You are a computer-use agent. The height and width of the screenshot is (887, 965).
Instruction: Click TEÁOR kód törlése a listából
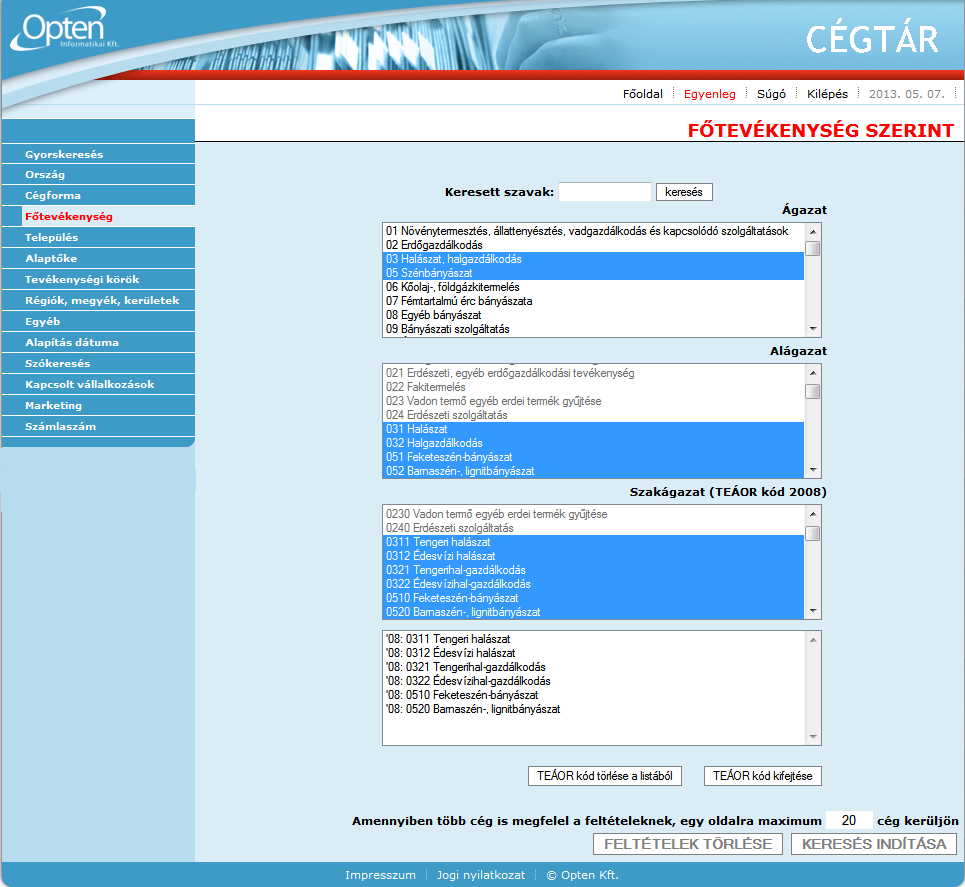604,776
